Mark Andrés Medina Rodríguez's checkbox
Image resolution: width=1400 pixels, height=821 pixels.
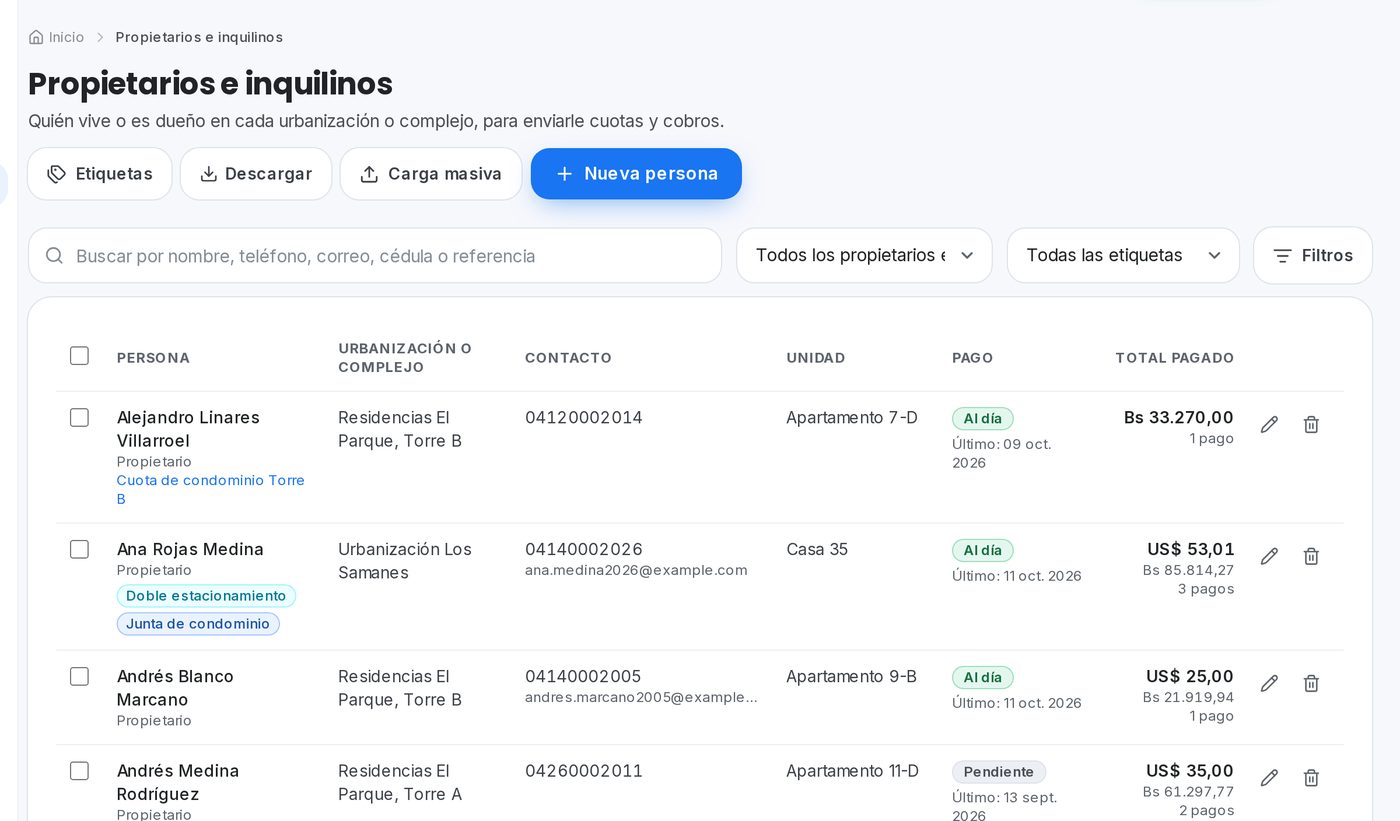pyautogui.click(x=80, y=771)
